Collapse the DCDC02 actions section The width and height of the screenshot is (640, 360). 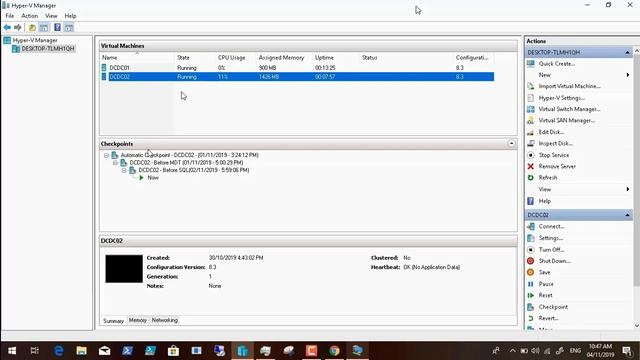click(x=627, y=215)
